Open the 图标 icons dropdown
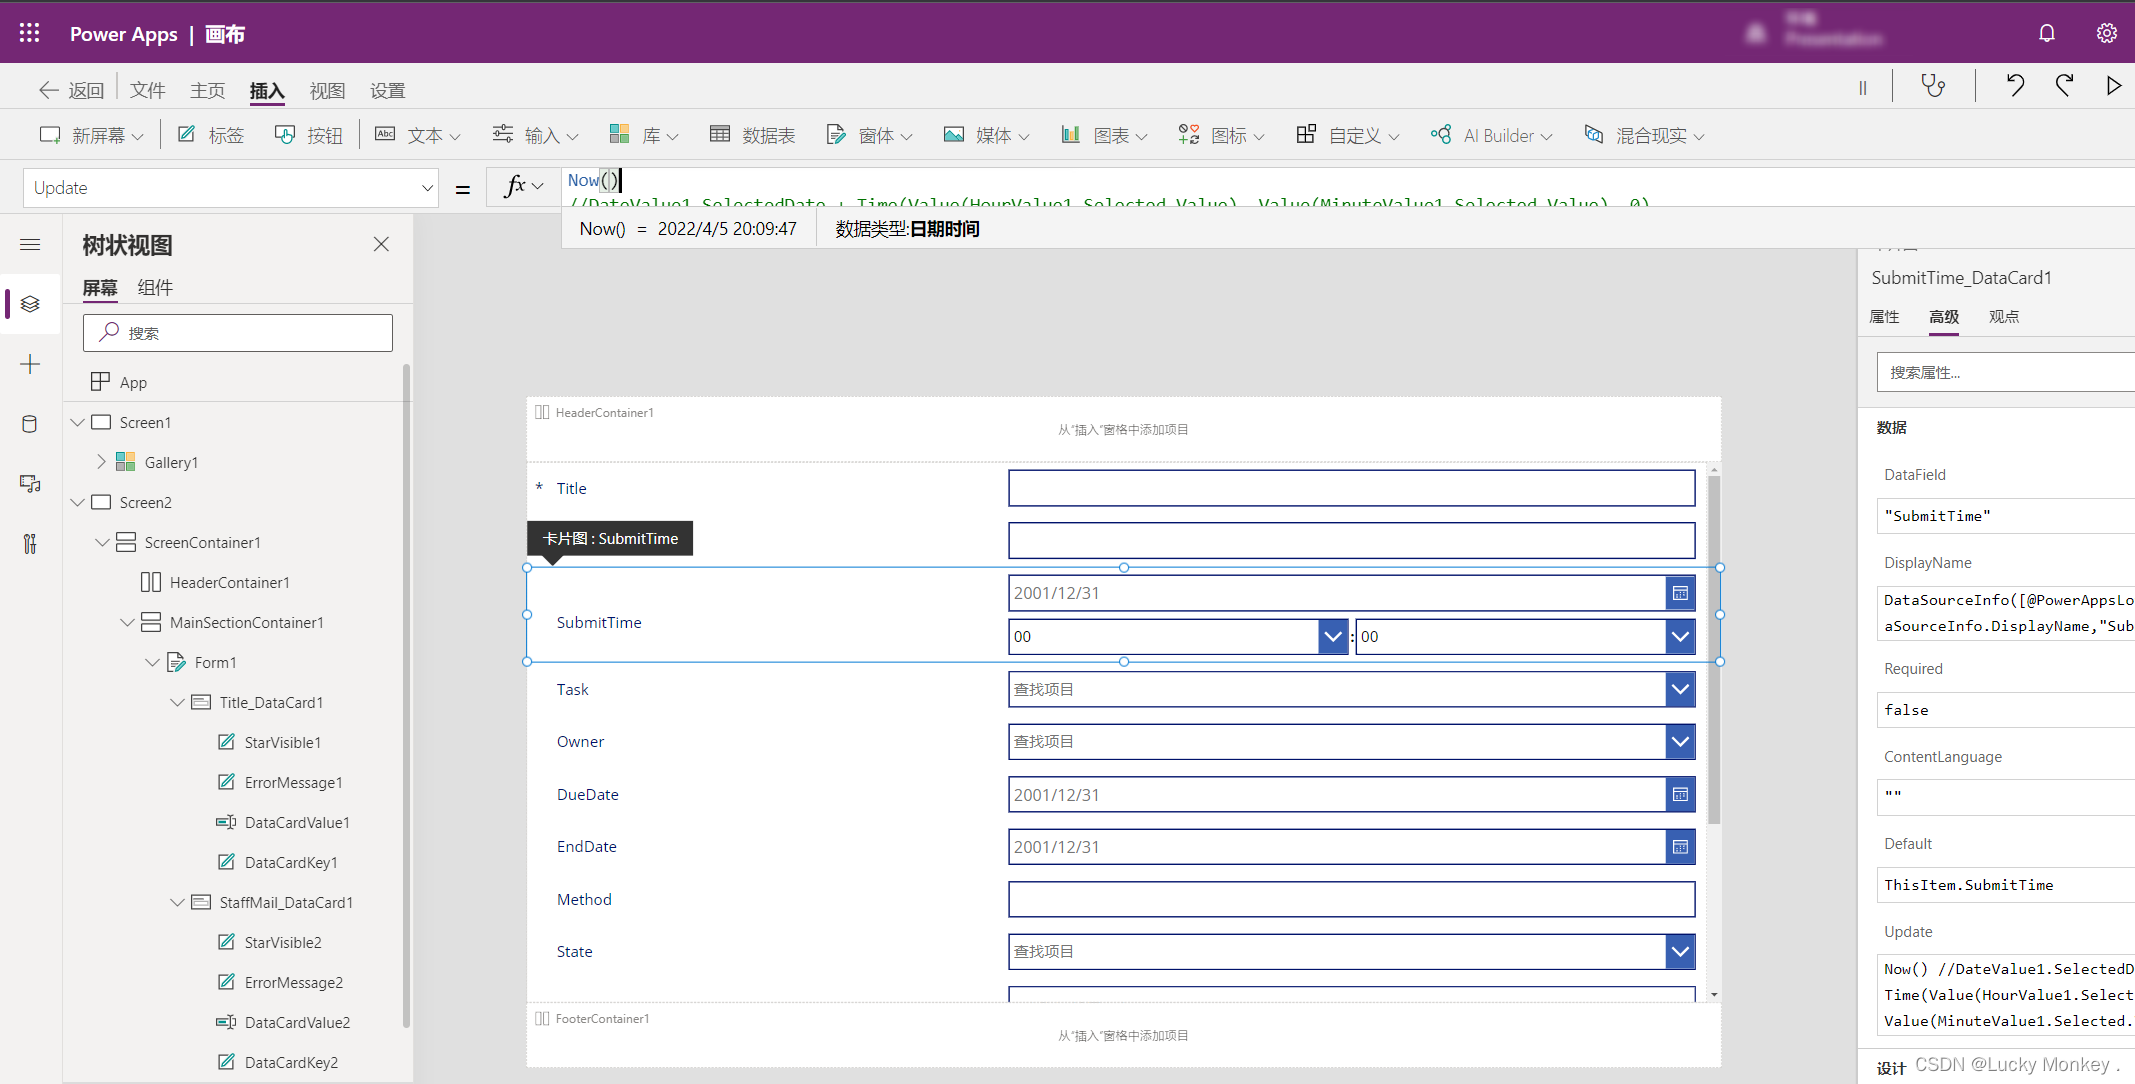 (1222, 135)
